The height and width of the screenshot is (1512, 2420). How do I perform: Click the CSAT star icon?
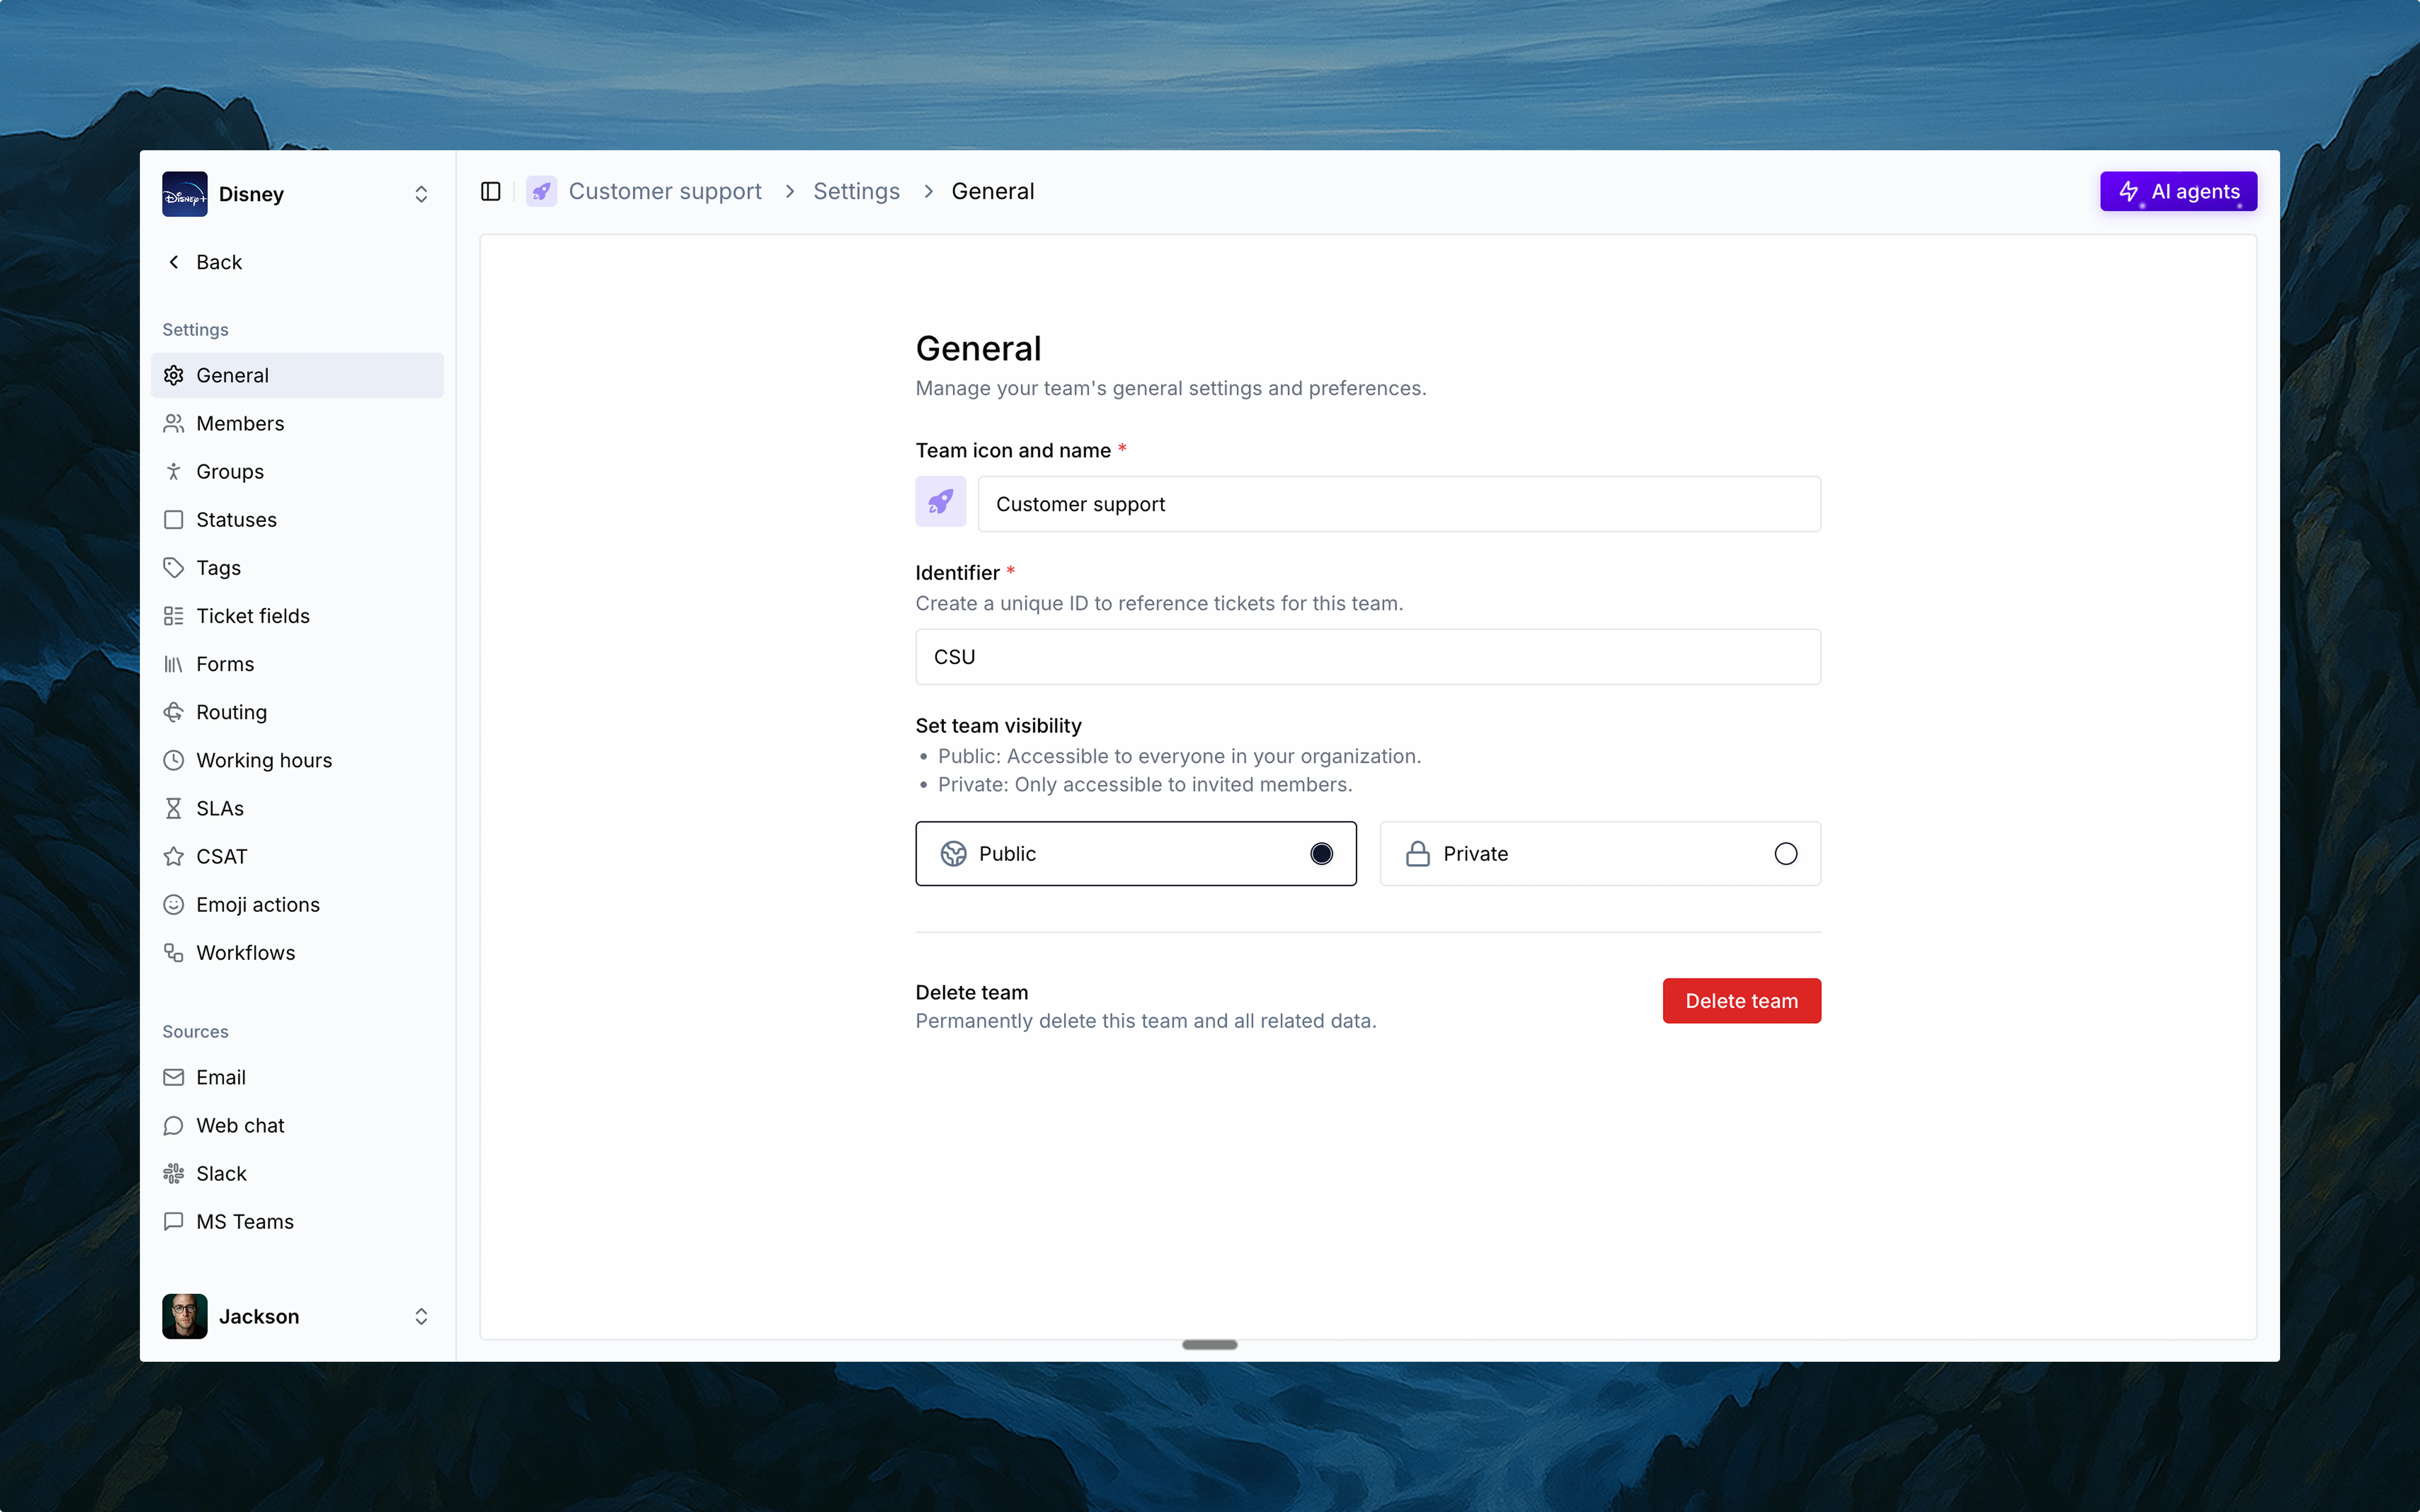coord(174,856)
